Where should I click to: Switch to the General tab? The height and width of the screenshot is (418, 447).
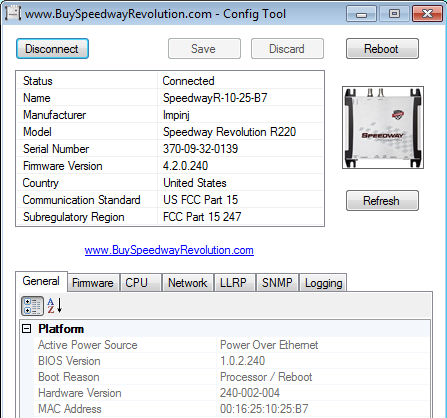coord(41,281)
